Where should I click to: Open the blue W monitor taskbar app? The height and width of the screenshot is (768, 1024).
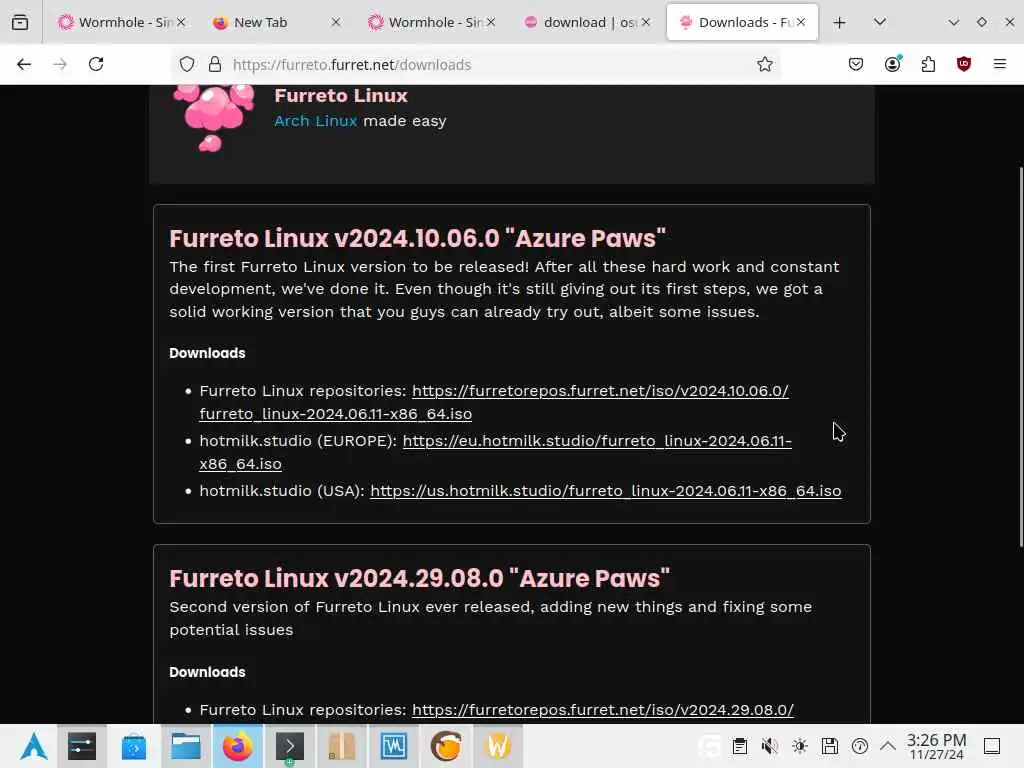[x=394, y=746]
